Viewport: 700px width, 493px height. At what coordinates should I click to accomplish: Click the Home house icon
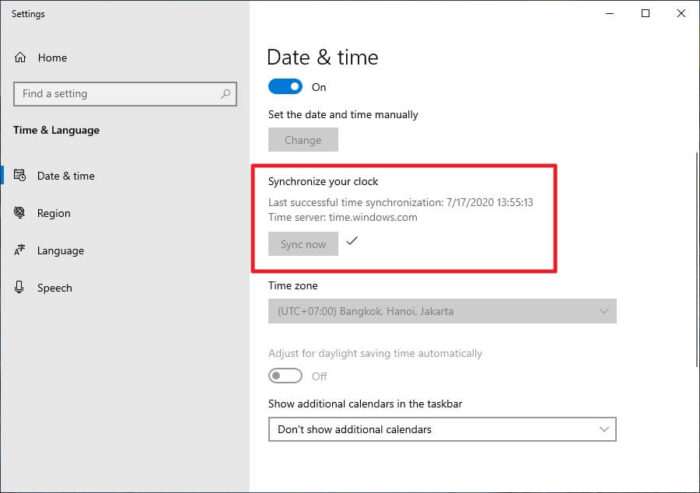click(20, 58)
